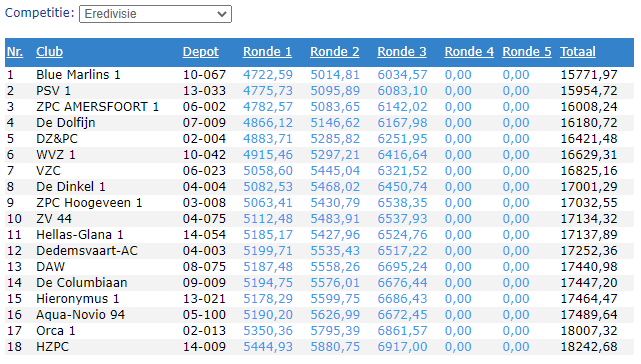Screen dimensions: 641x364
Task: Open HZPC Ronde 3 score 6917,00
Action: [x=402, y=347]
